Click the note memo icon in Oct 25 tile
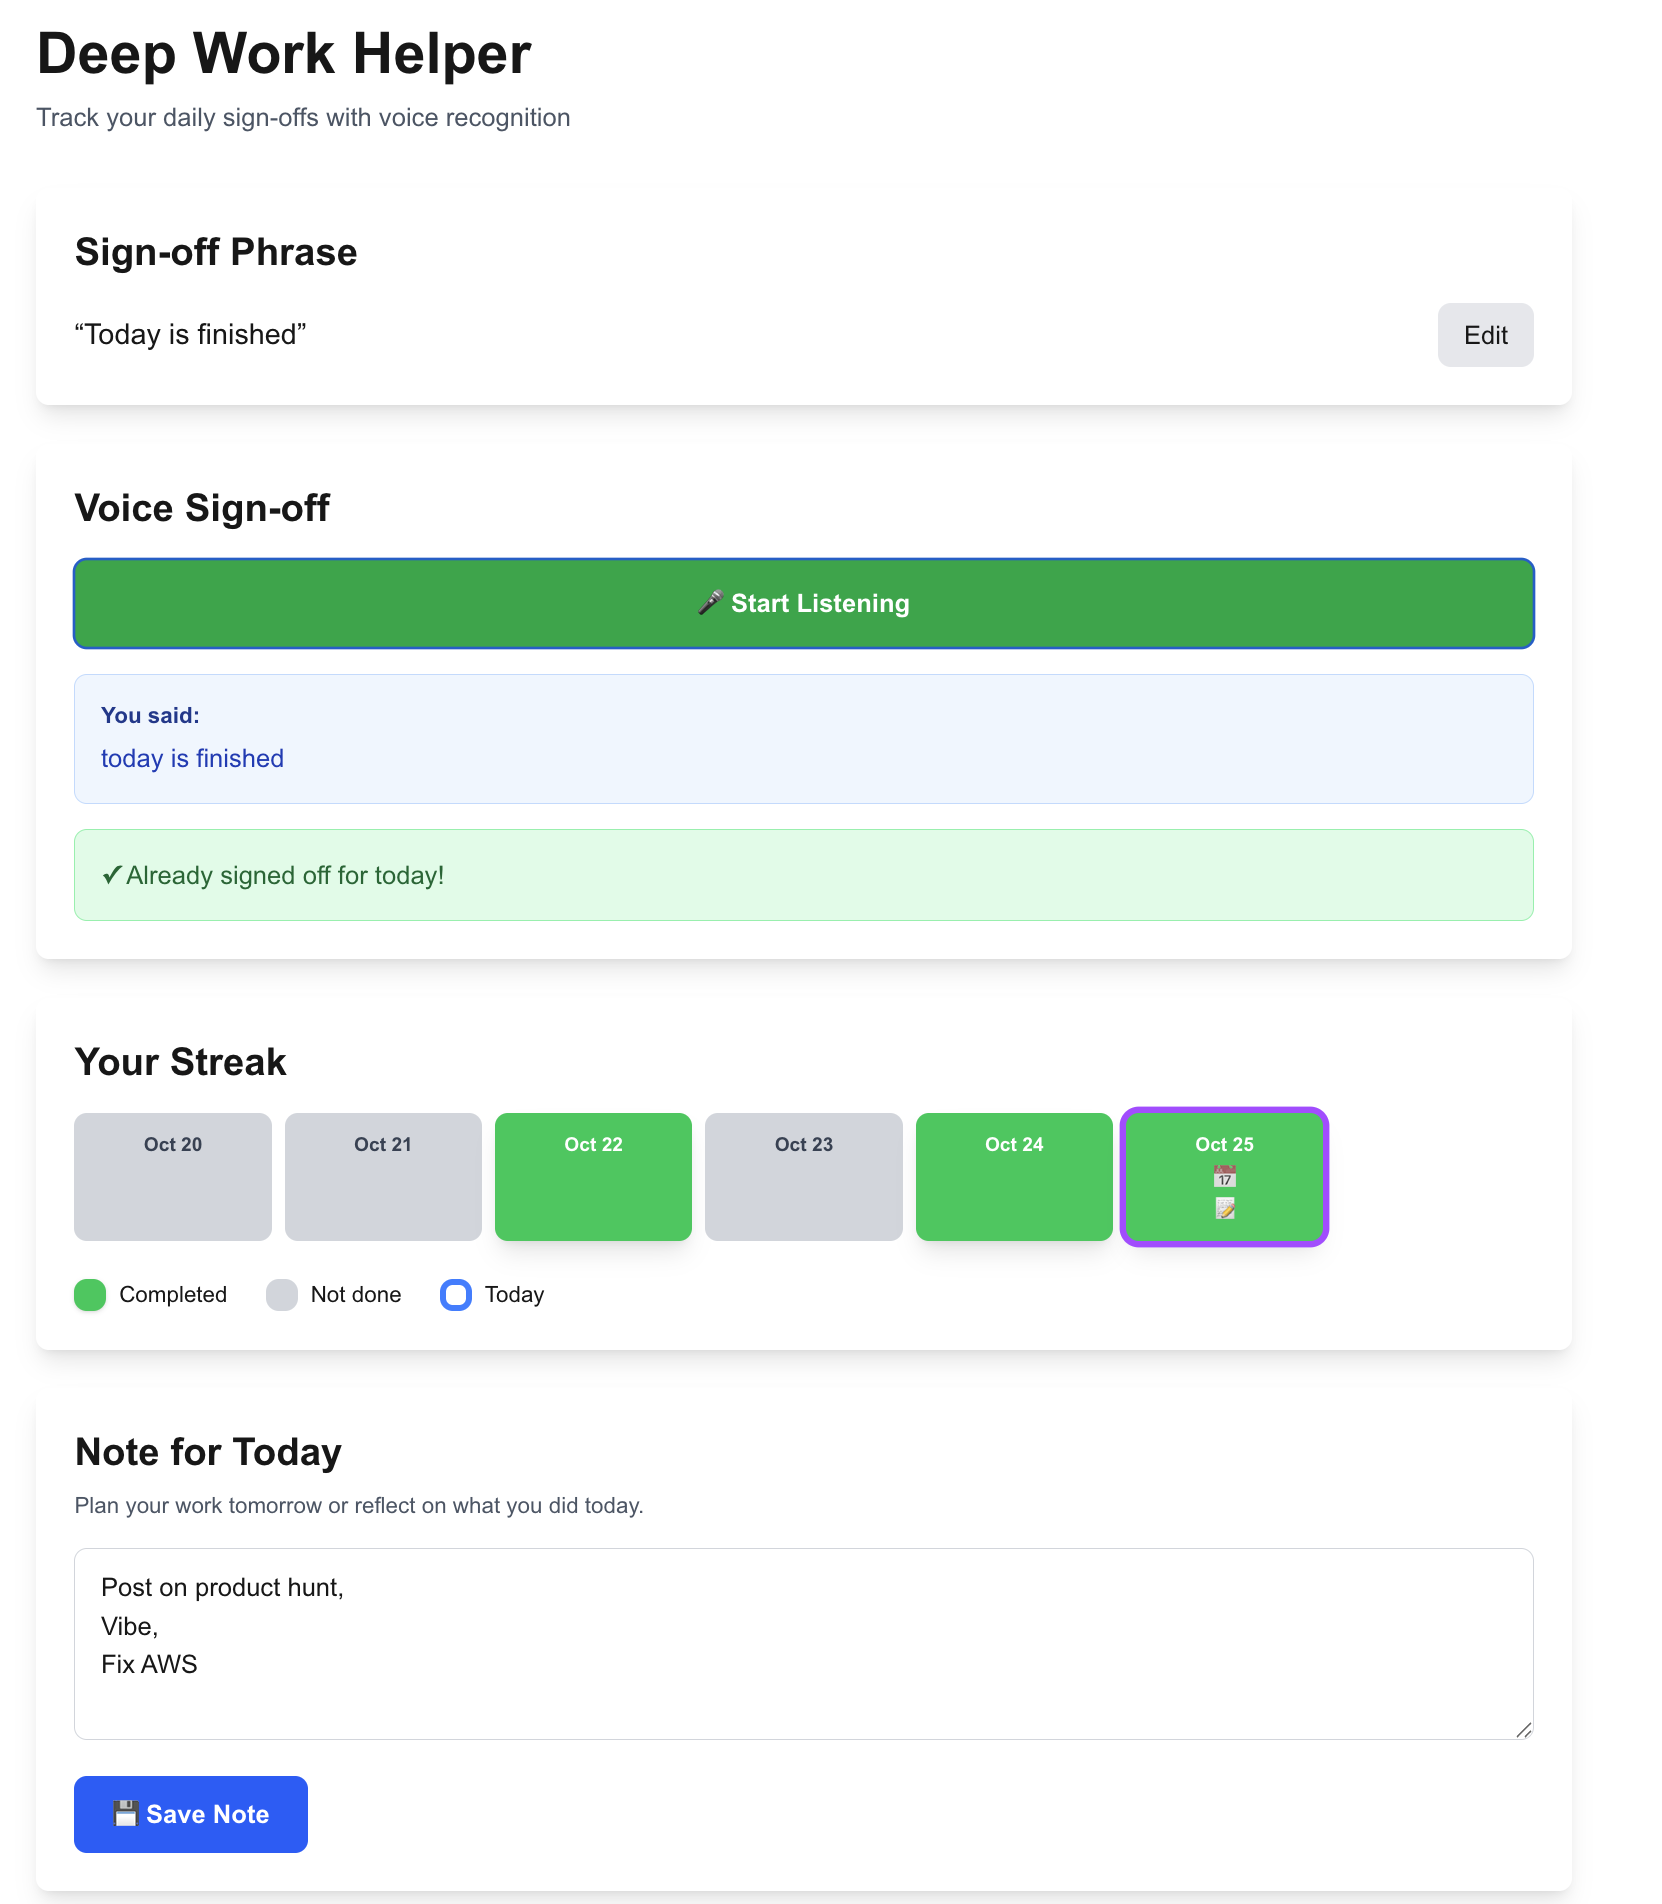 (1224, 1208)
